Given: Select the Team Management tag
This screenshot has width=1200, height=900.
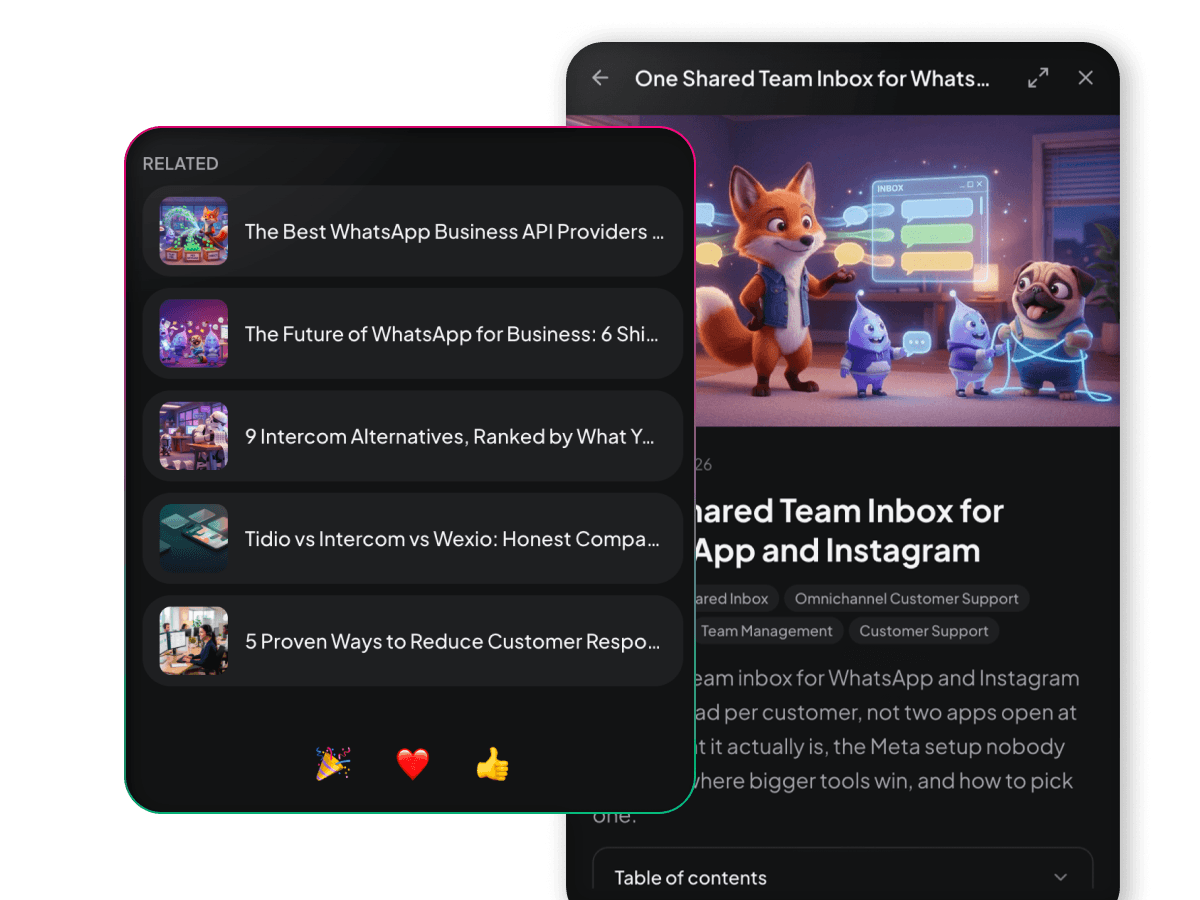Looking at the screenshot, I should point(767,631).
